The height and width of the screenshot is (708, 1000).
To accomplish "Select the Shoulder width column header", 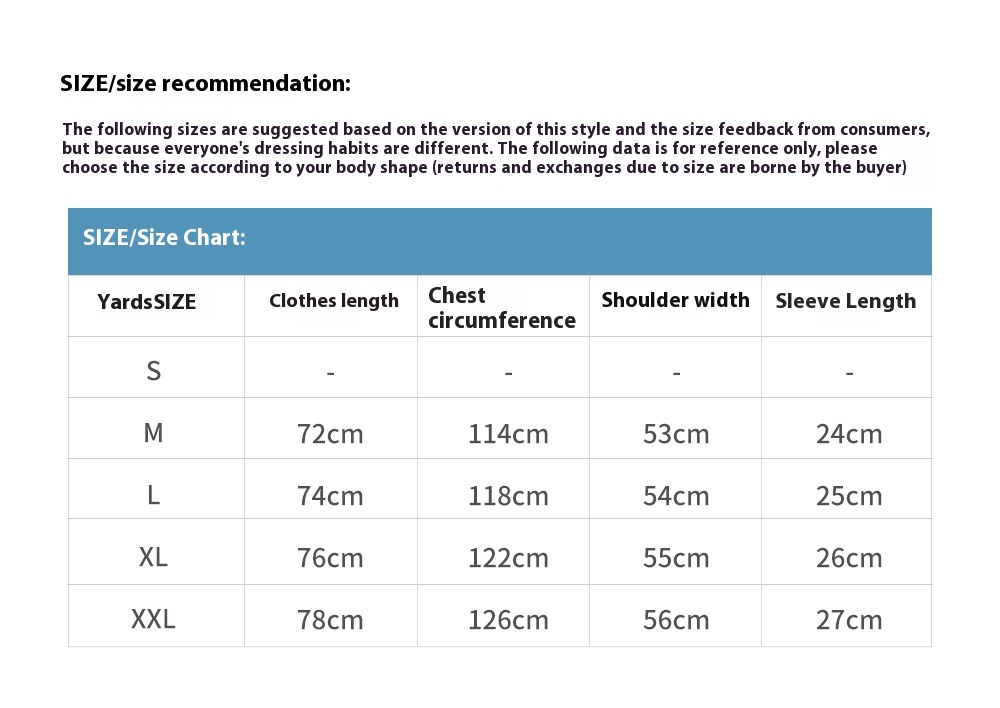I will (675, 300).
